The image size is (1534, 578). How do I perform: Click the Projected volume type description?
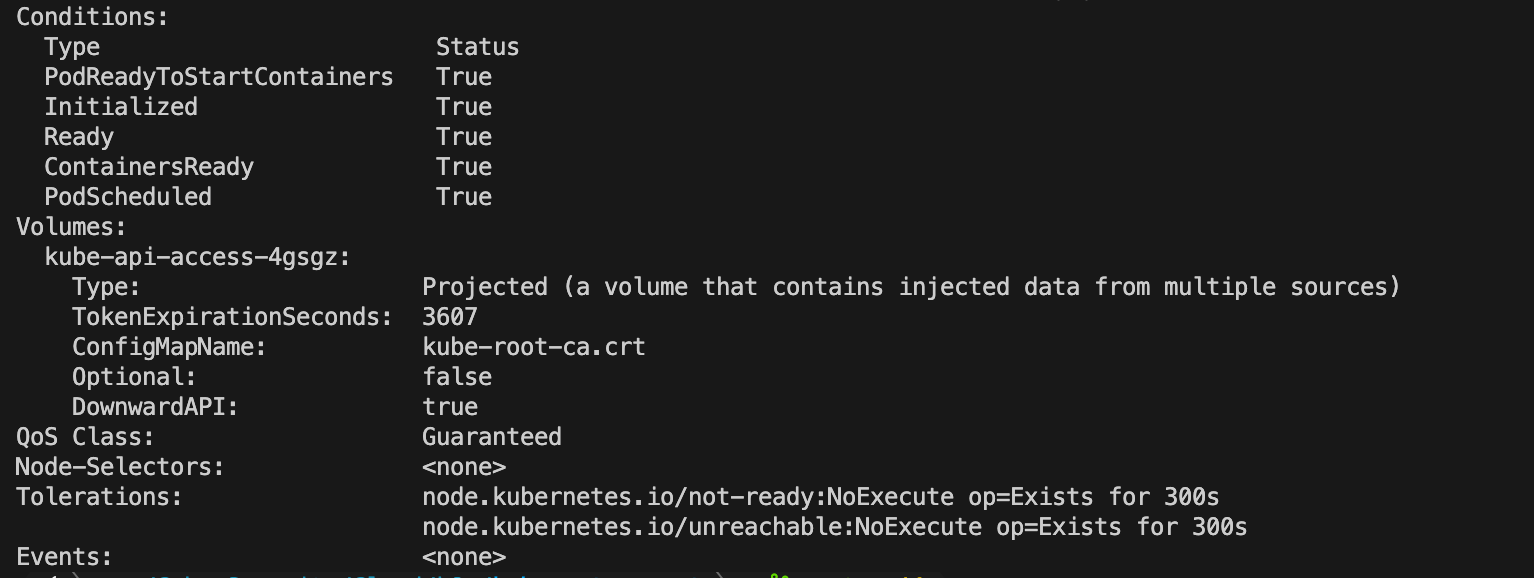click(910, 287)
